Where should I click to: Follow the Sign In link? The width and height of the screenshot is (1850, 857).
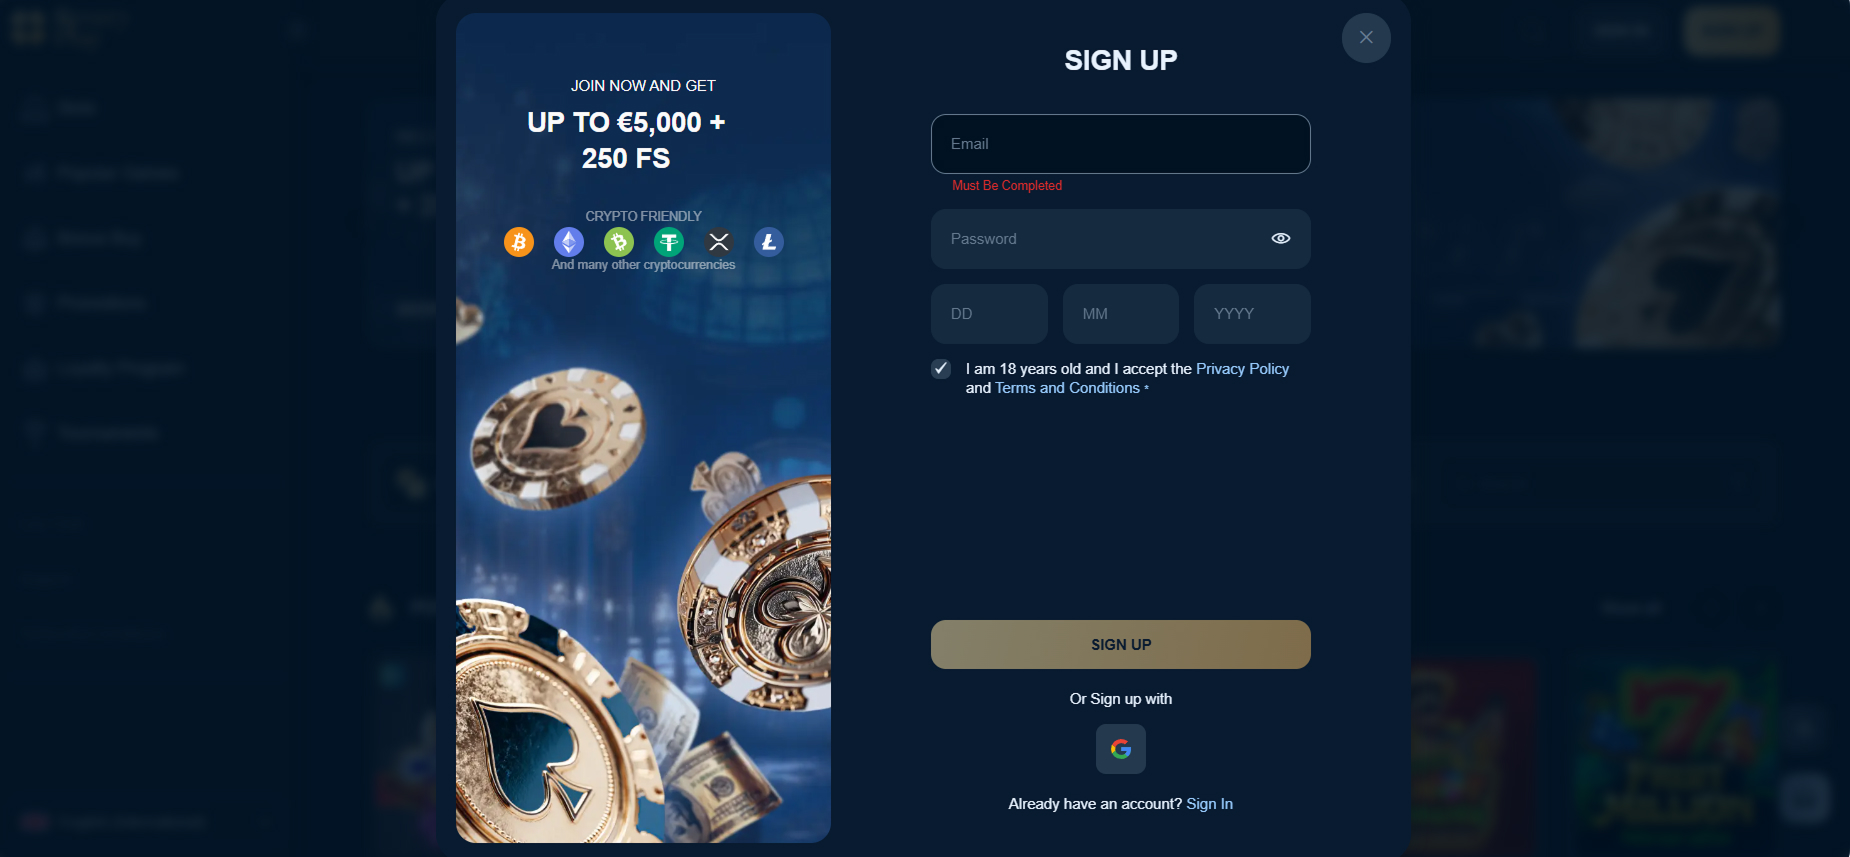point(1209,804)
